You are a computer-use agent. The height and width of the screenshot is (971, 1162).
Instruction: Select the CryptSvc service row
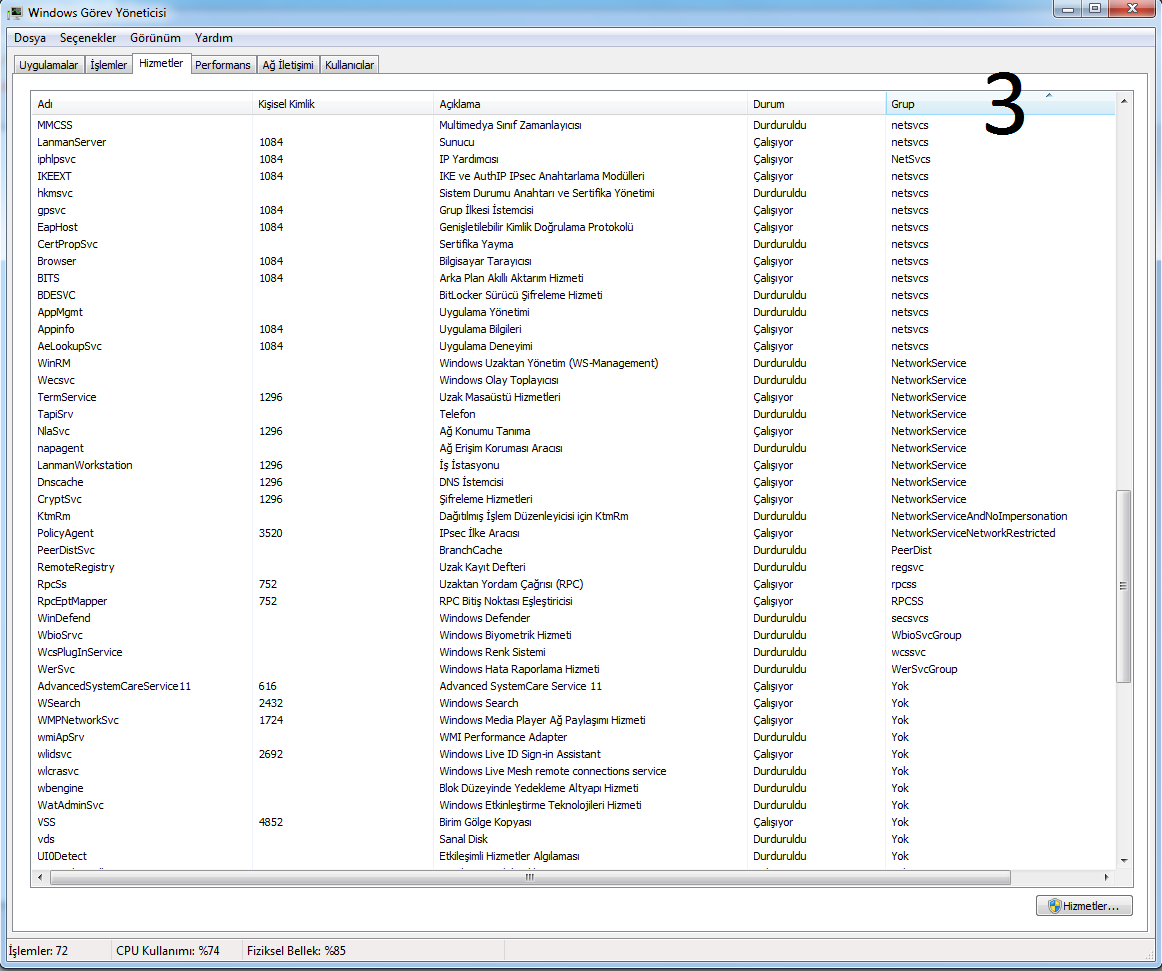click(573, 500)
